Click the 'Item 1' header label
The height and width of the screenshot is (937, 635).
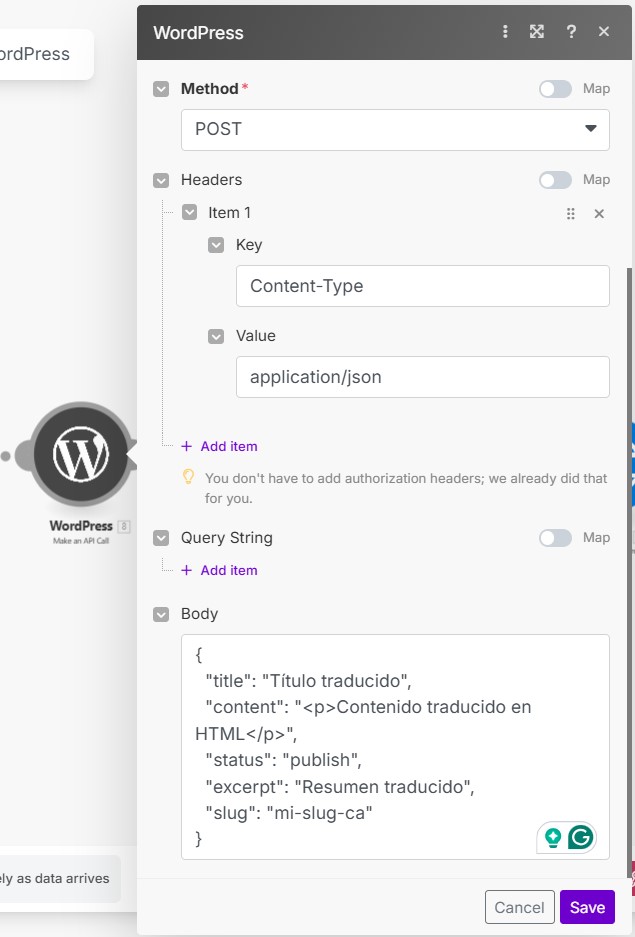[x=229, y=213]
